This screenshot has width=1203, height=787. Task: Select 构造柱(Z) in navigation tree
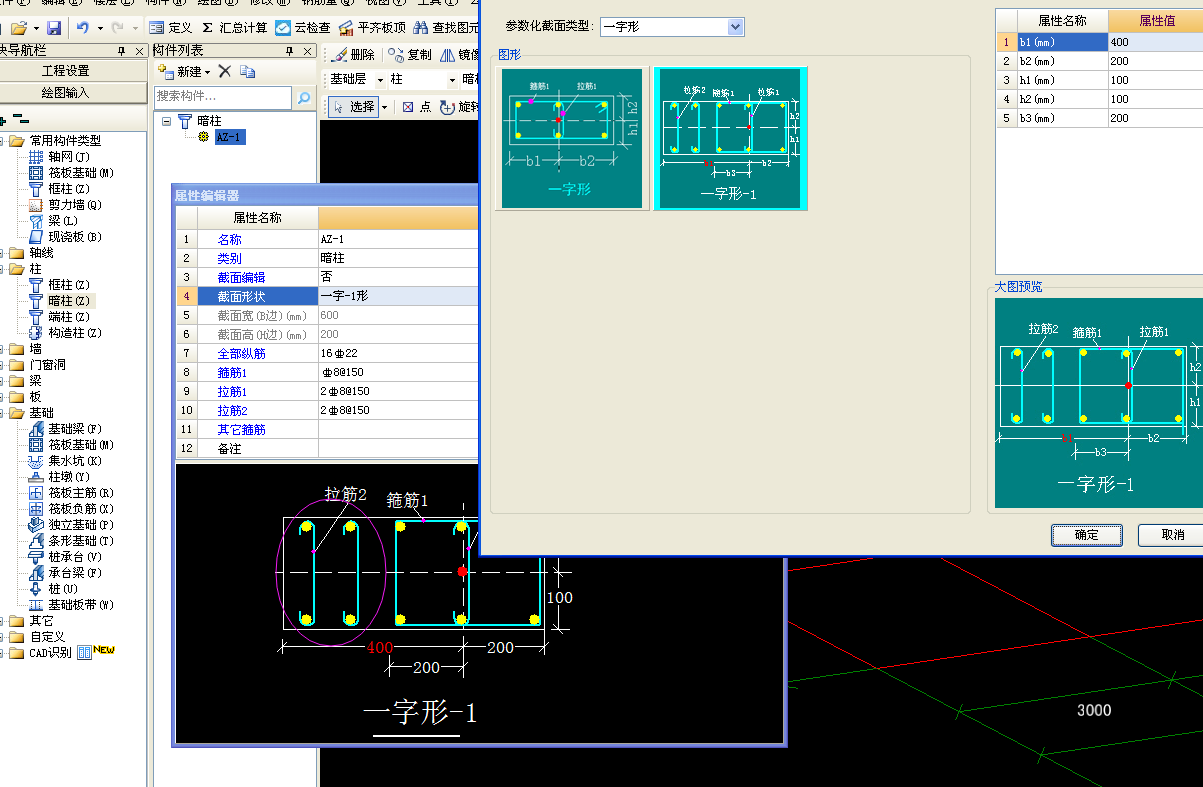coord(64,332)
